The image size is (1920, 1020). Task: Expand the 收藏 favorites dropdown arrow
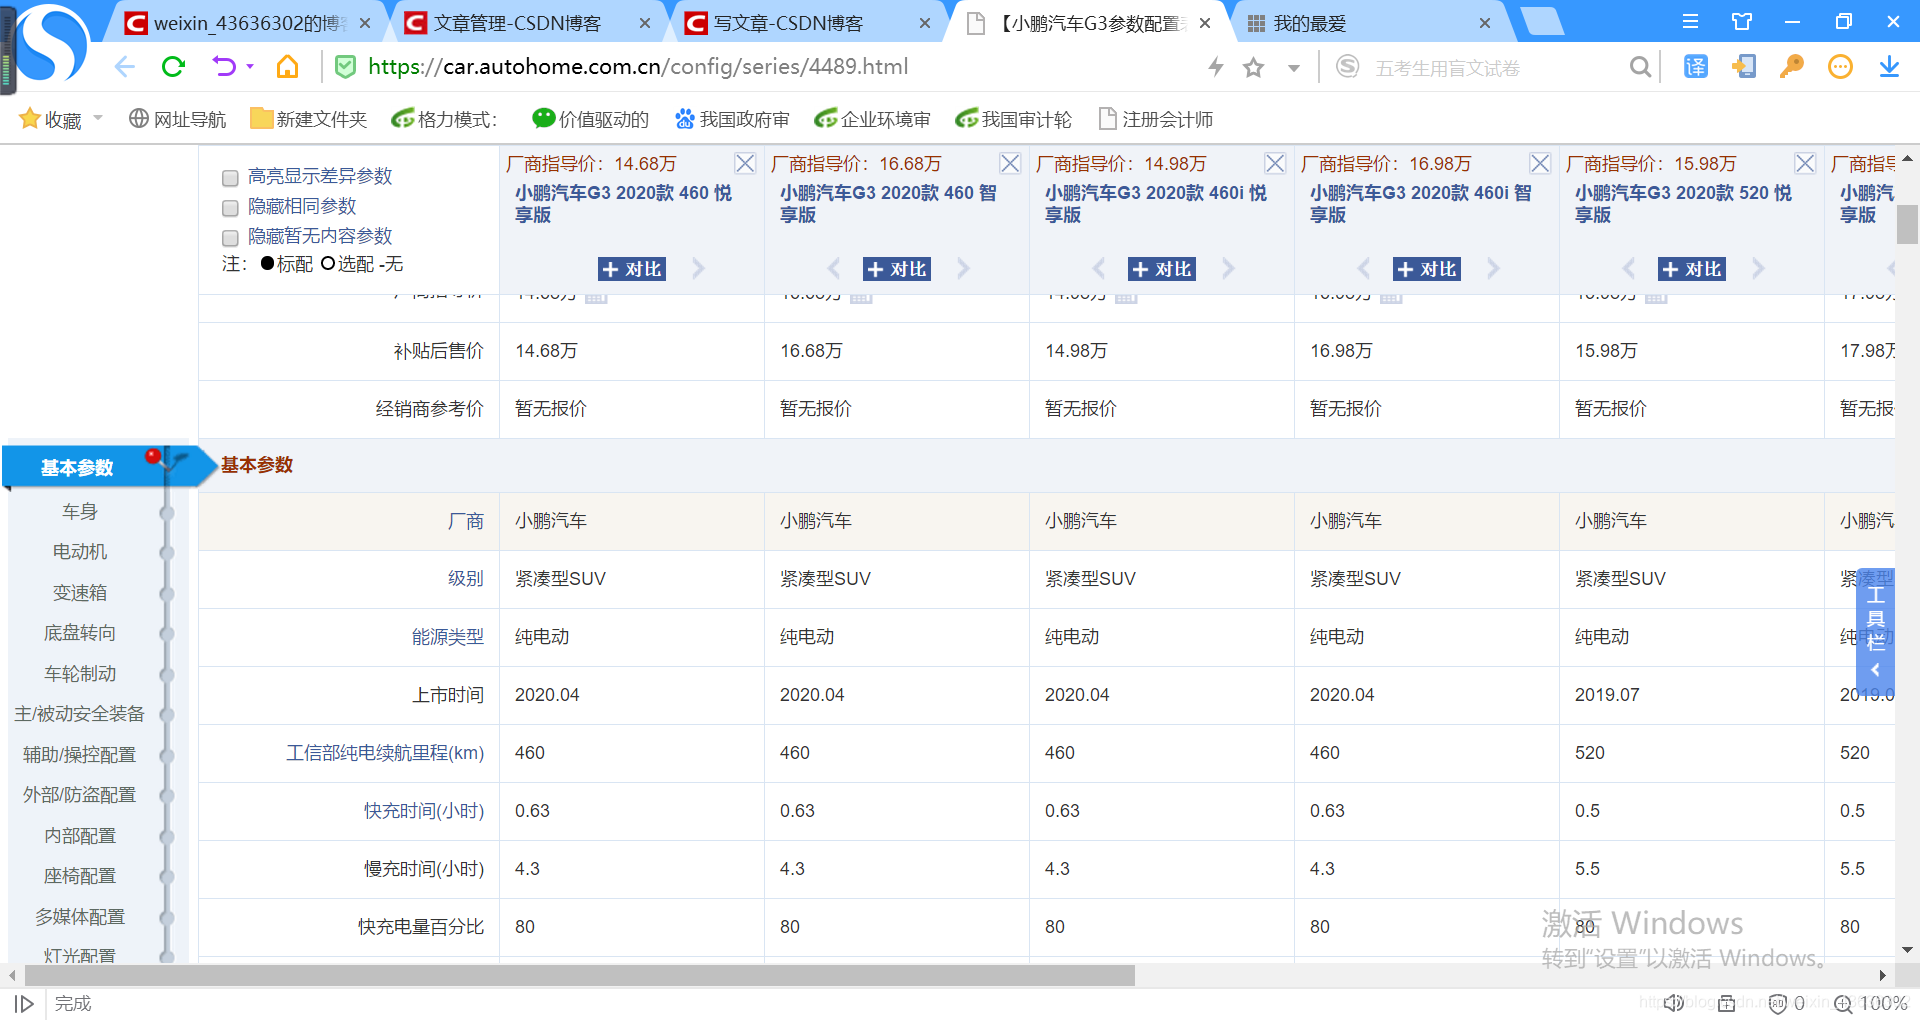[98, 118]
